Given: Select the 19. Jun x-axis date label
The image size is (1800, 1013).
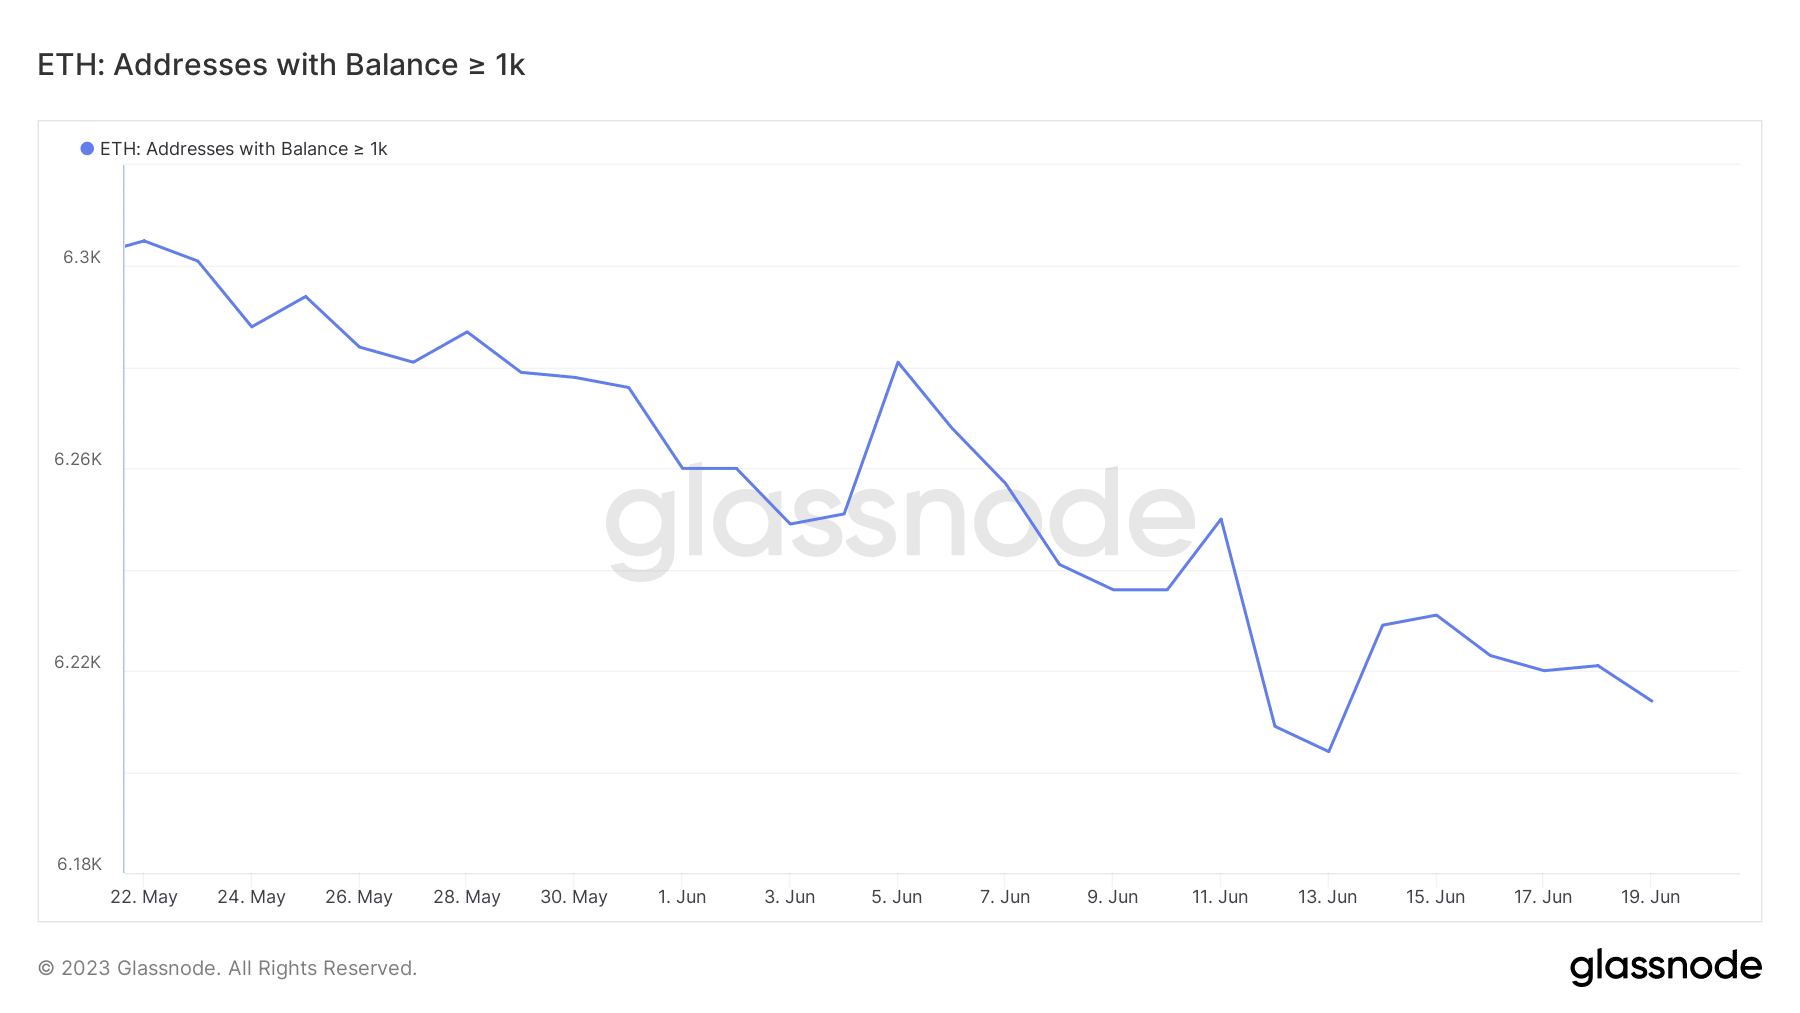Looking at the screenshot, I should pyautogui.click(x=1650, y=897).
